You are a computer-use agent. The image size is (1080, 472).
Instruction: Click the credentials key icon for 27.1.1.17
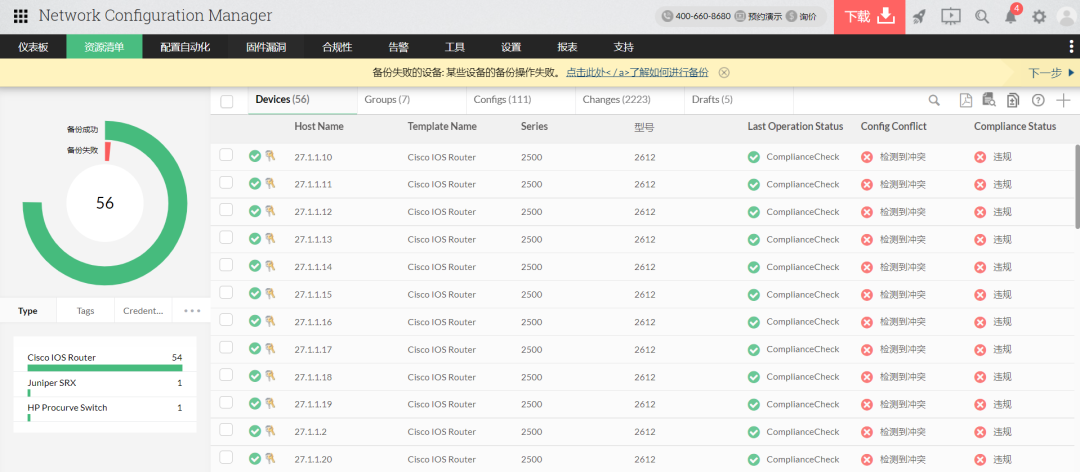click(x=270, y=349)
